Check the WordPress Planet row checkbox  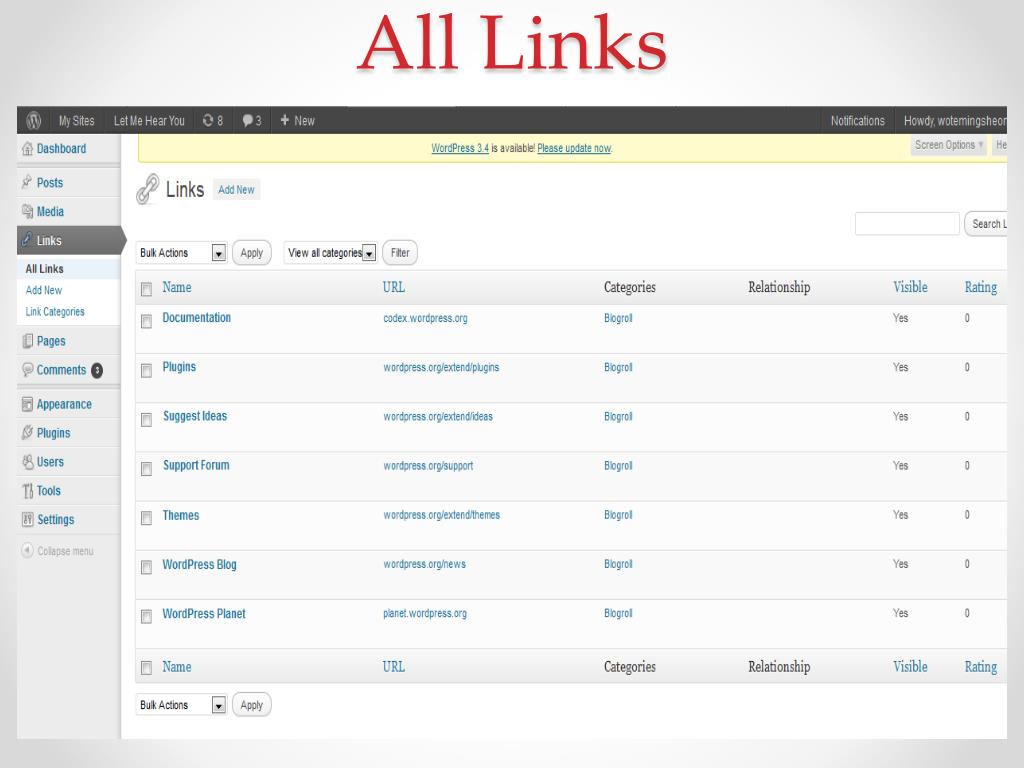click(x=146, y=616)
